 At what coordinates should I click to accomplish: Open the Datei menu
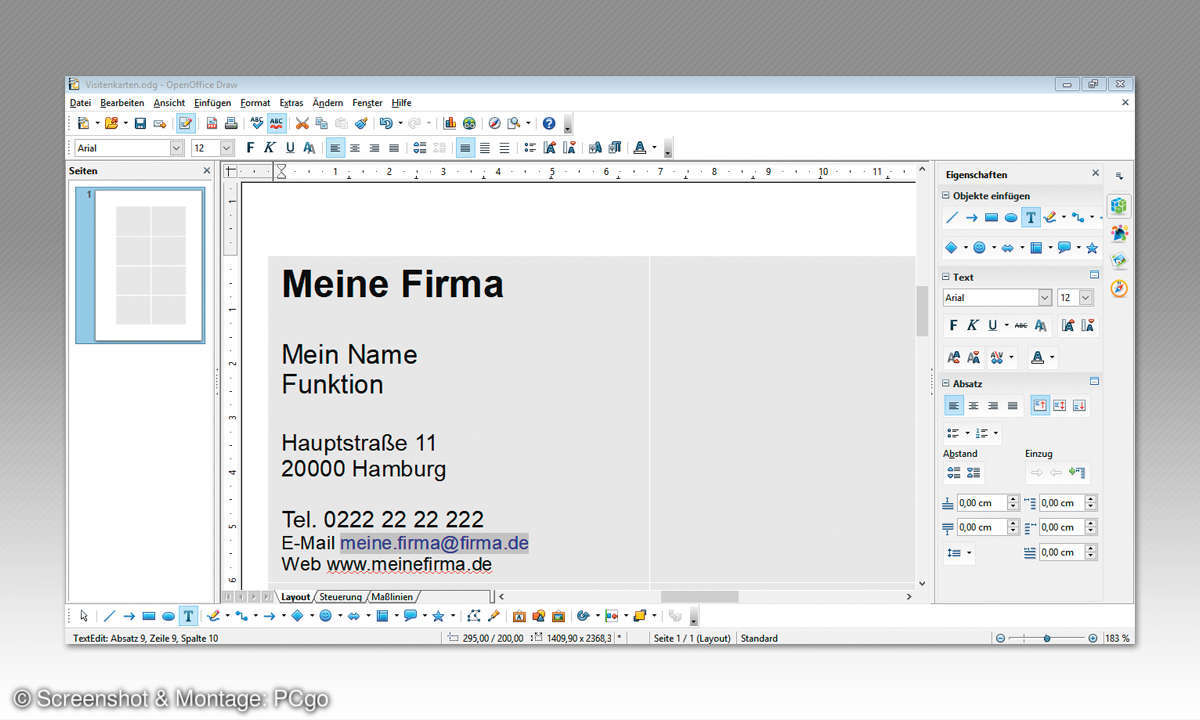click(80, 103)
